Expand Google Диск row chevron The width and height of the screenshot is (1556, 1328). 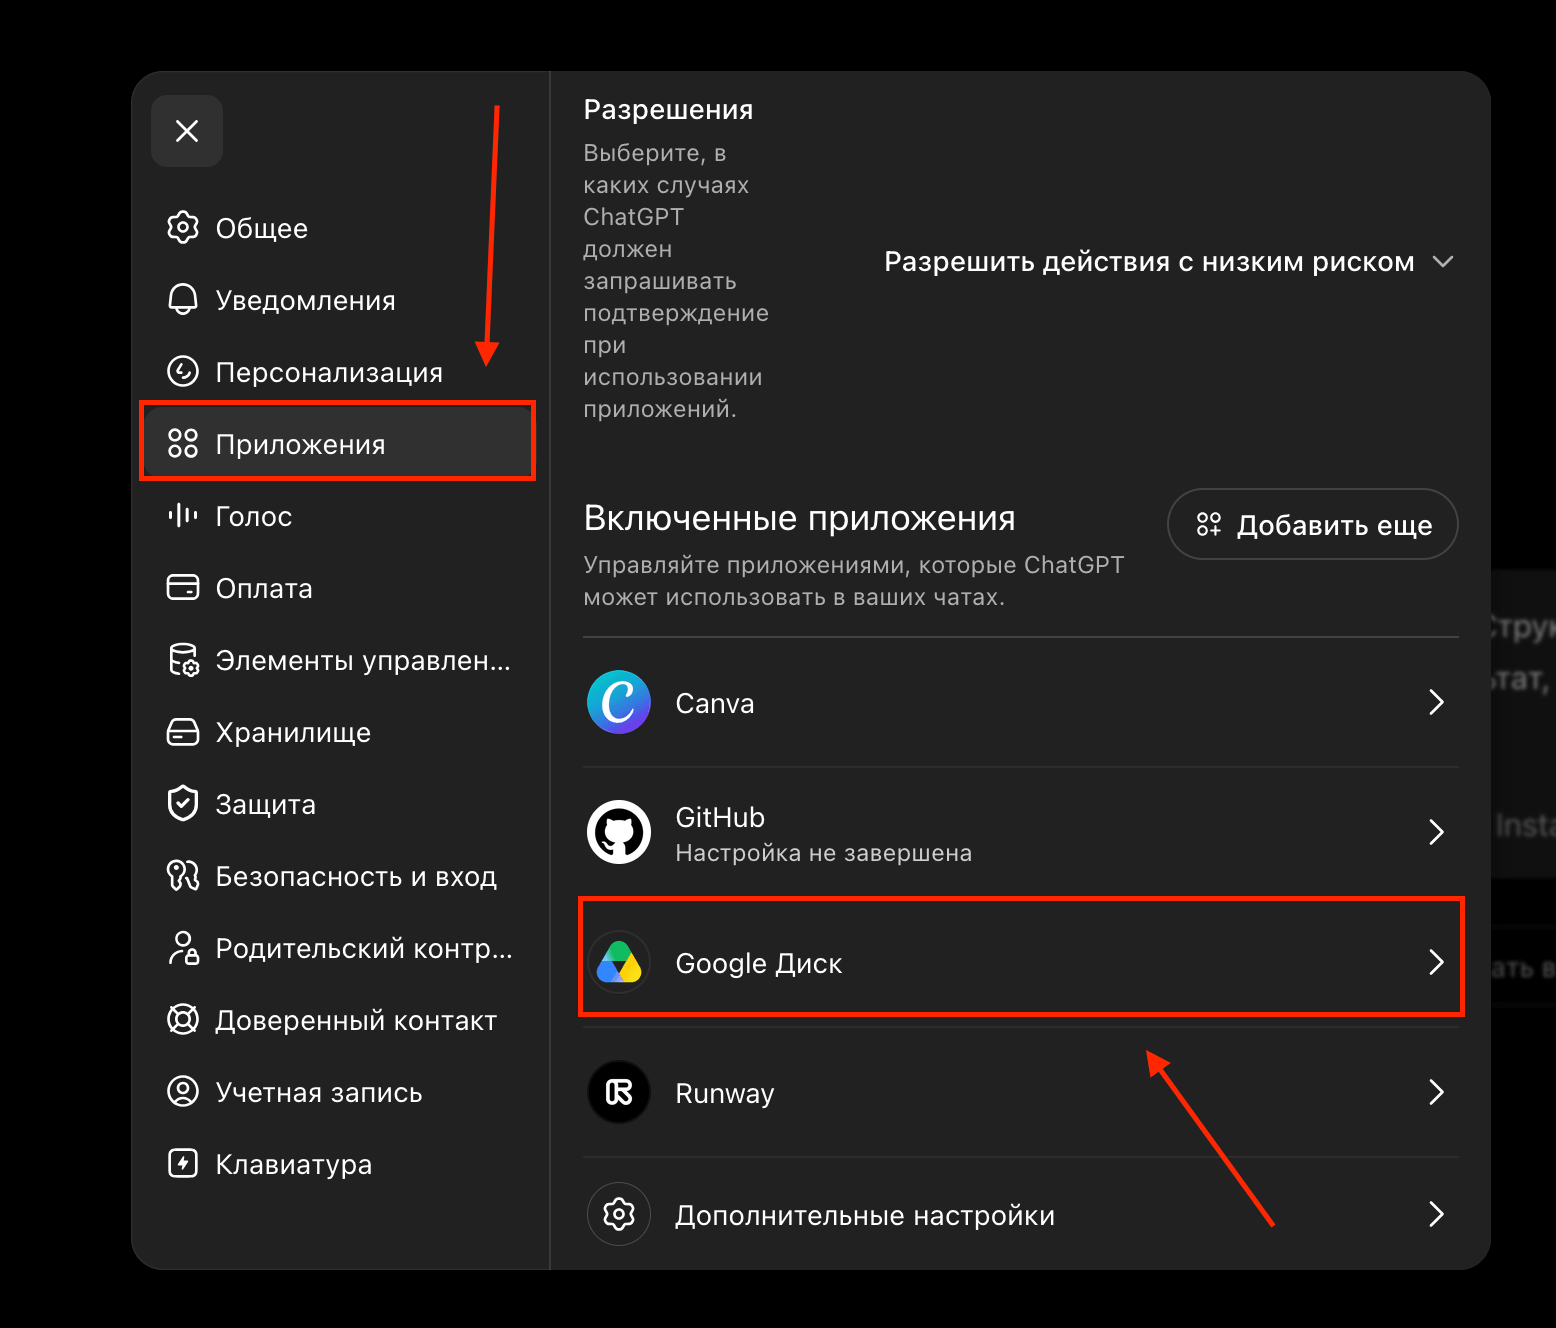(1437, 962)
